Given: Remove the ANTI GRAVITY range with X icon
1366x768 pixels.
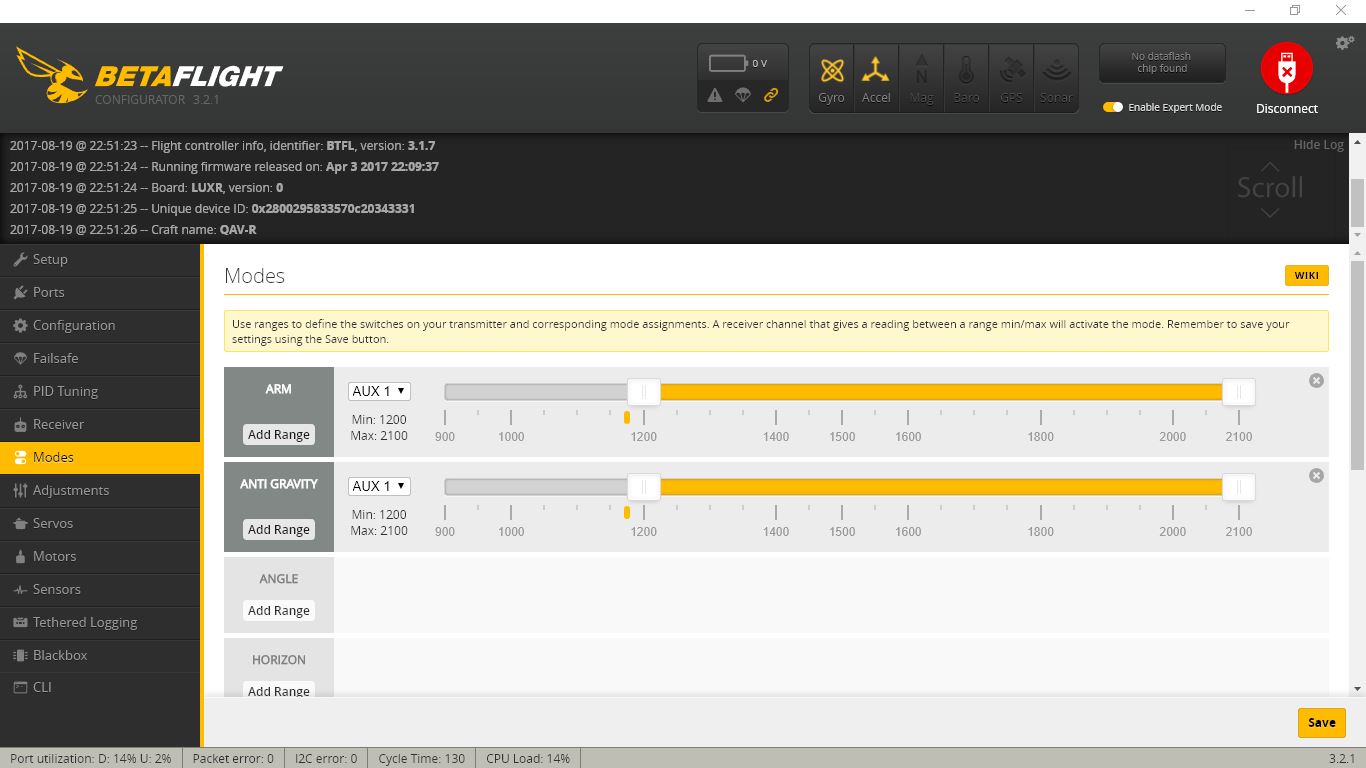Looking at the screenshot, I should pos(1316,475).
